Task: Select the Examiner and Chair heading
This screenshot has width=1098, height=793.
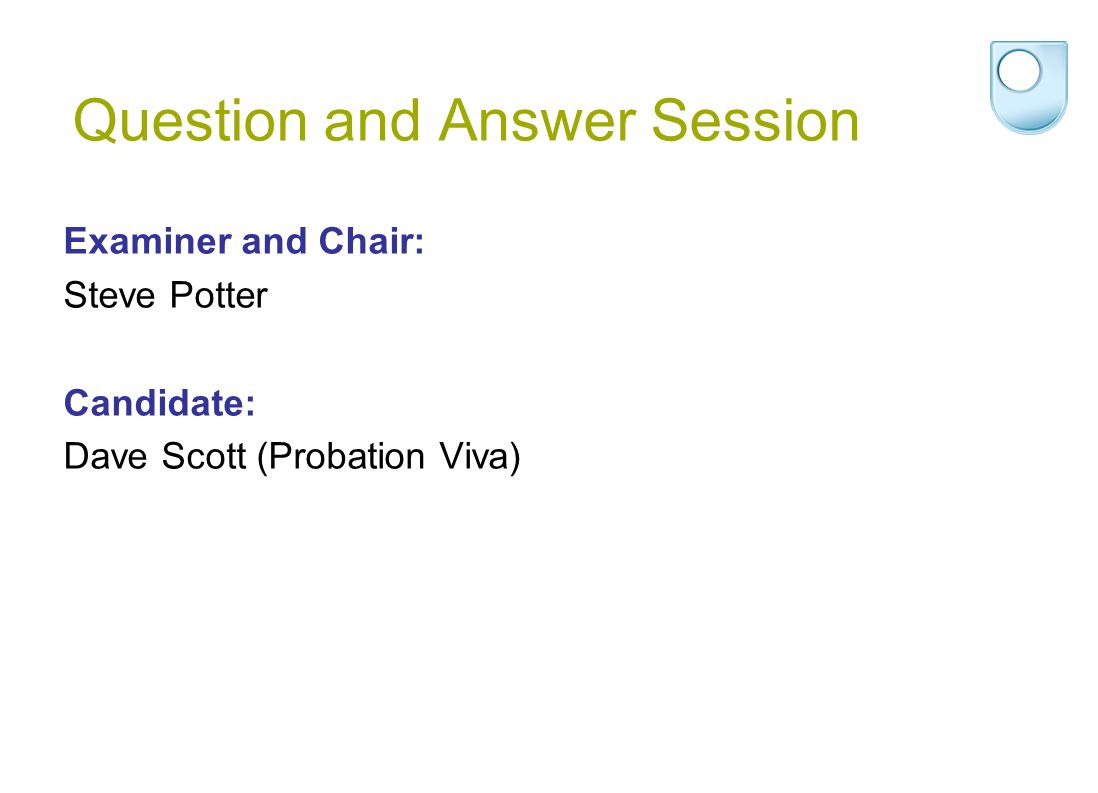Action: 244,241
